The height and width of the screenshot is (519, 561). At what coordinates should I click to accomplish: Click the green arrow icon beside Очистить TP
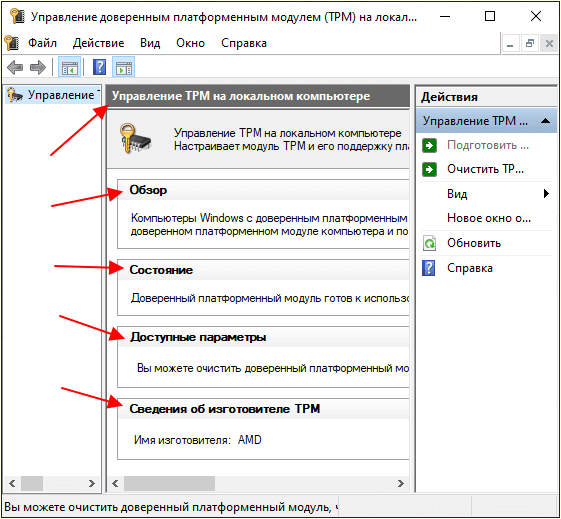coord(429,169)
